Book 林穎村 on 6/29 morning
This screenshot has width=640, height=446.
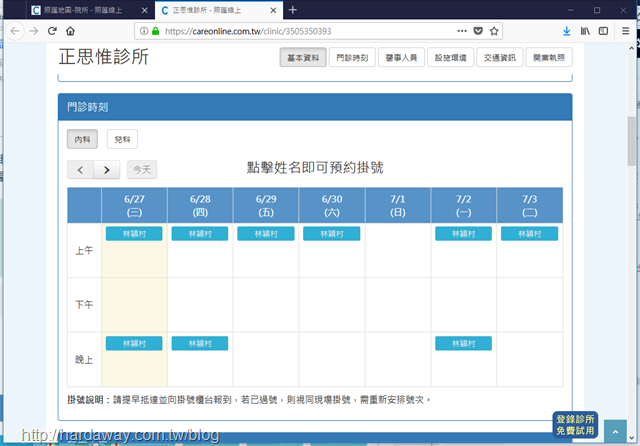[266, 234]
